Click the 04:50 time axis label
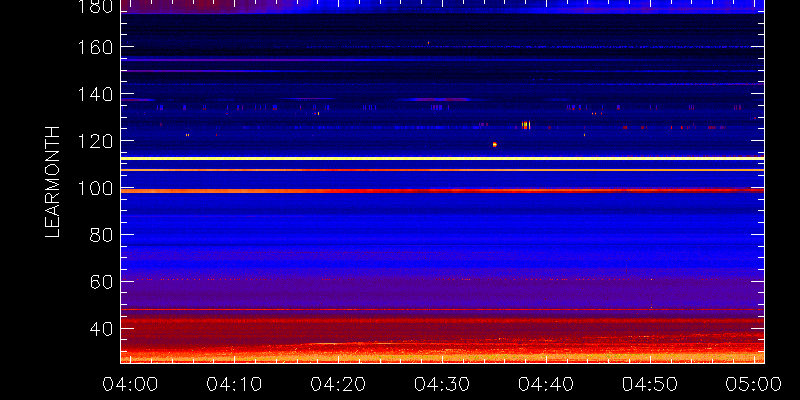Image resolution: width=800 pixels, height=400 pixels. tap(650, 384)
